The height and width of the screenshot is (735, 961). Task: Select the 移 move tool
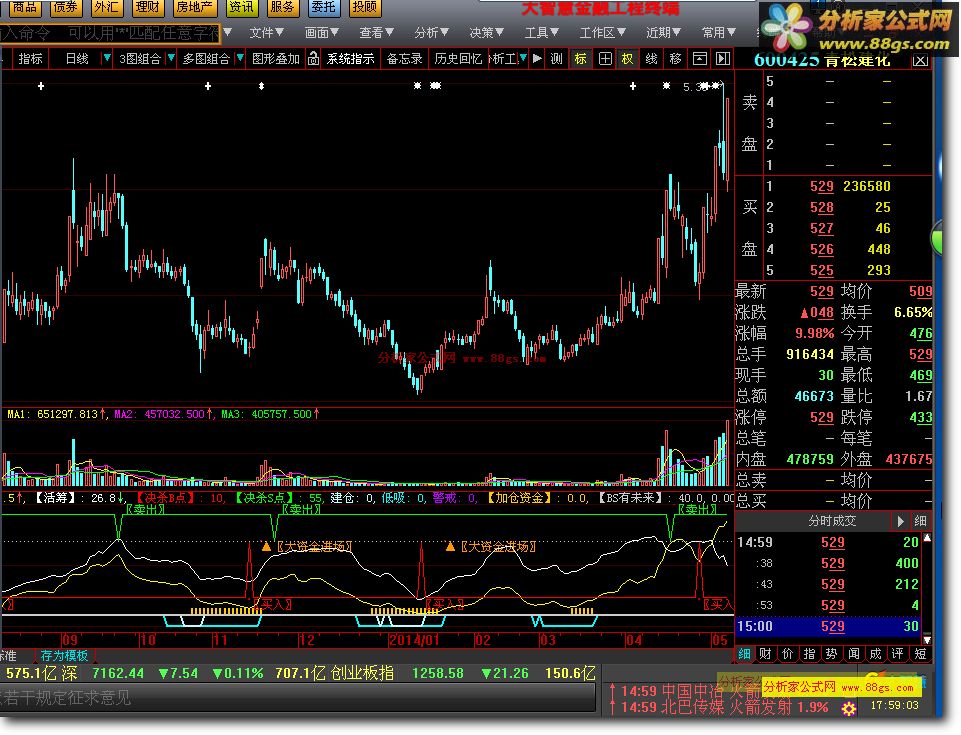coord(675,58)
